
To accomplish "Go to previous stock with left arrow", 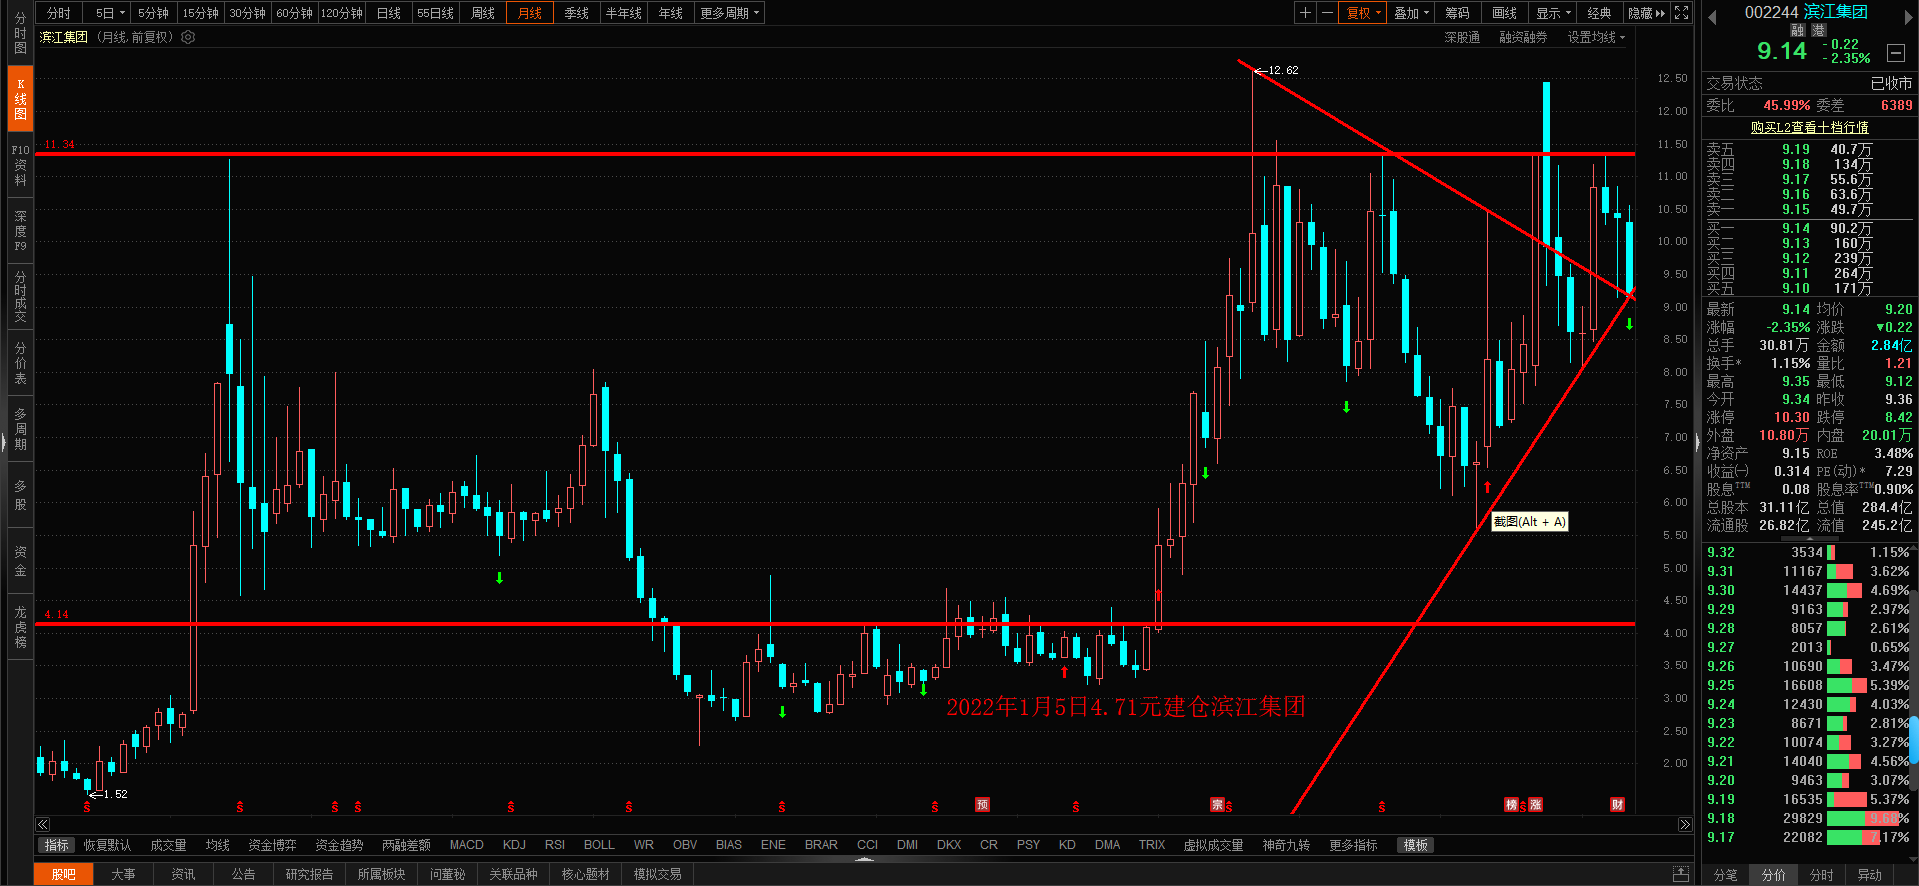I will [1712, 17].
